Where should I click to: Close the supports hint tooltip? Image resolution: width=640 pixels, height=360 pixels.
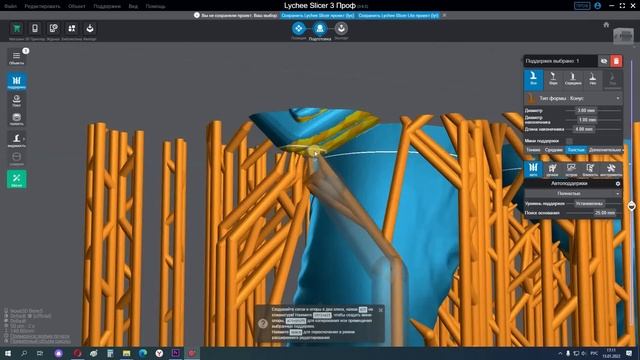(380, 310)
